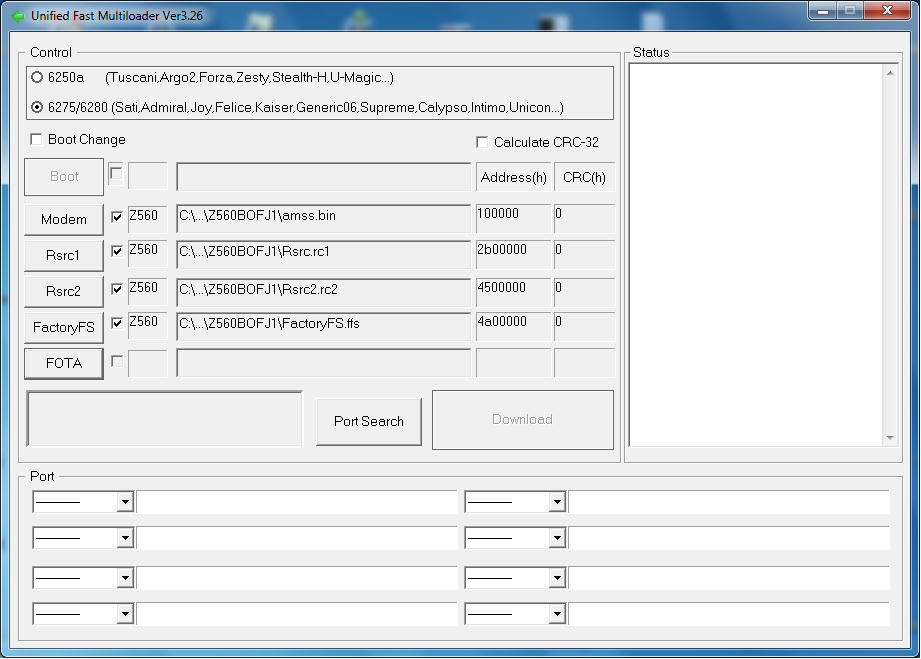921x659 pixels.
Task: Click Modem address field 100000
Action: coord(513,218)
